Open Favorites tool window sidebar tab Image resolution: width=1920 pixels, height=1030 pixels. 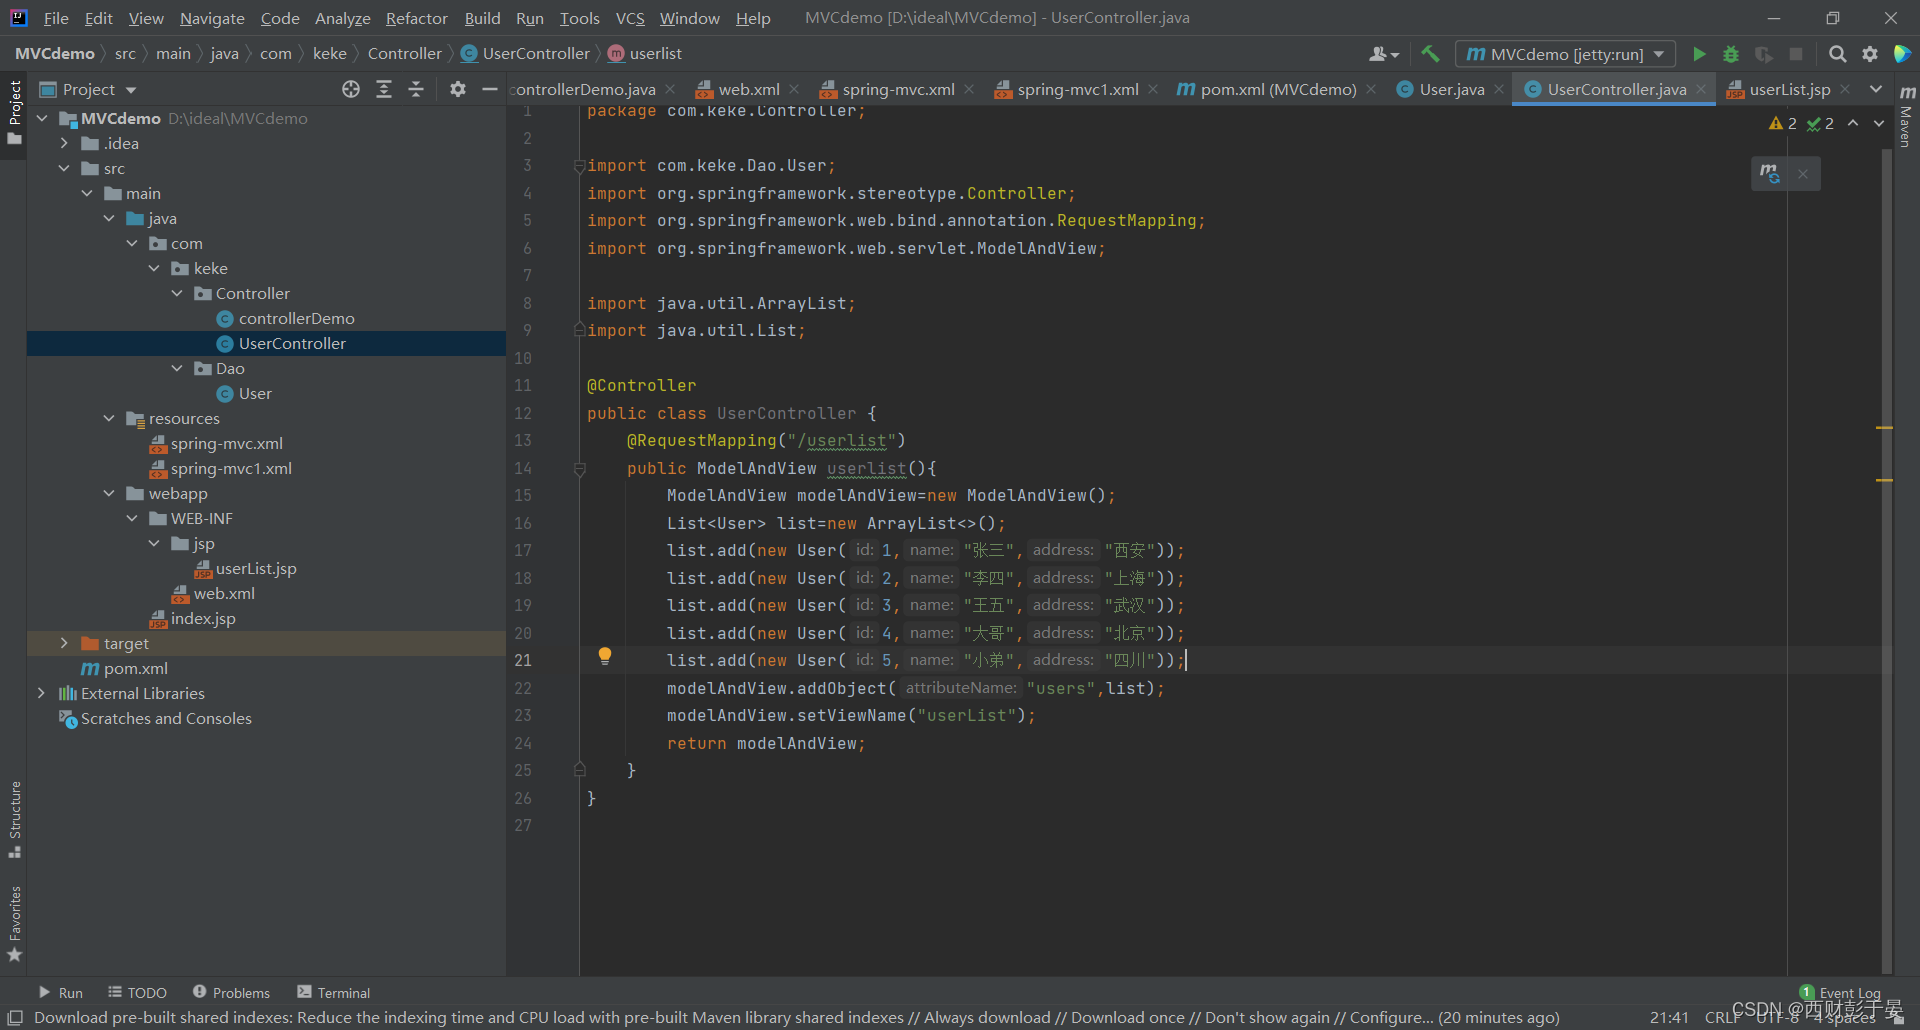(15, 924)
